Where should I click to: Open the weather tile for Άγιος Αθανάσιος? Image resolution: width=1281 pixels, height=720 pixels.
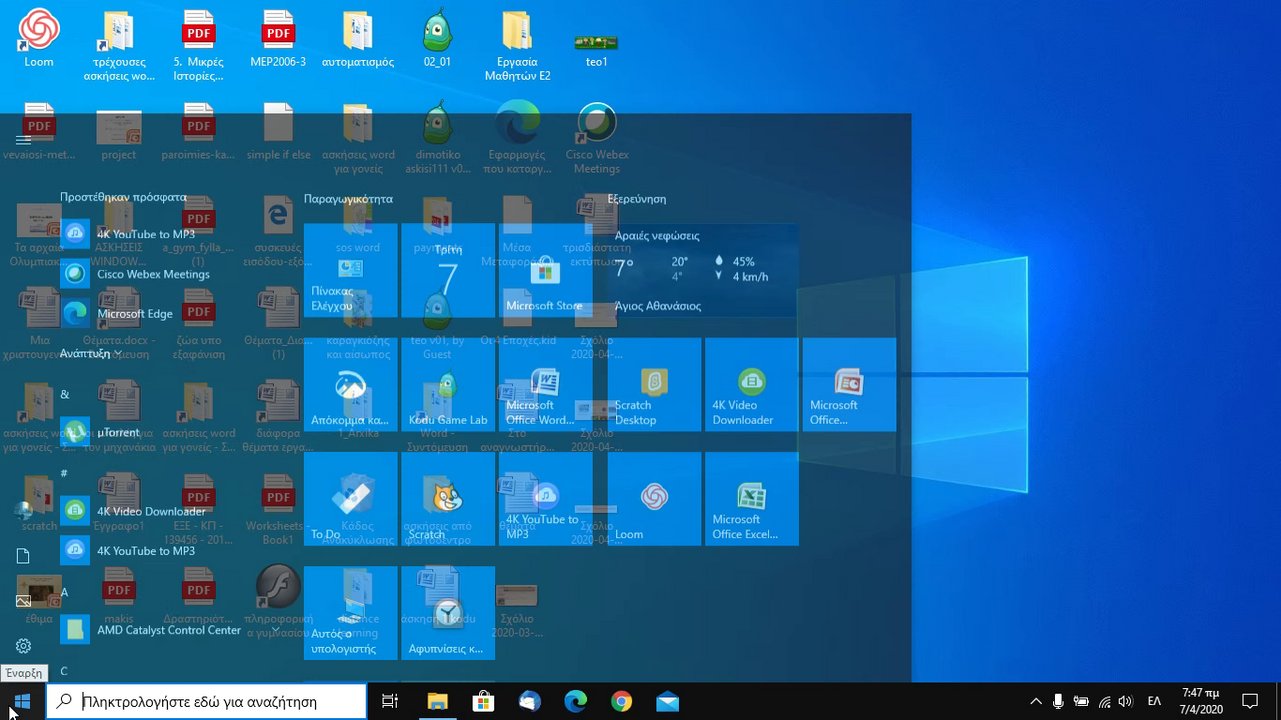(x=703, y=270)
